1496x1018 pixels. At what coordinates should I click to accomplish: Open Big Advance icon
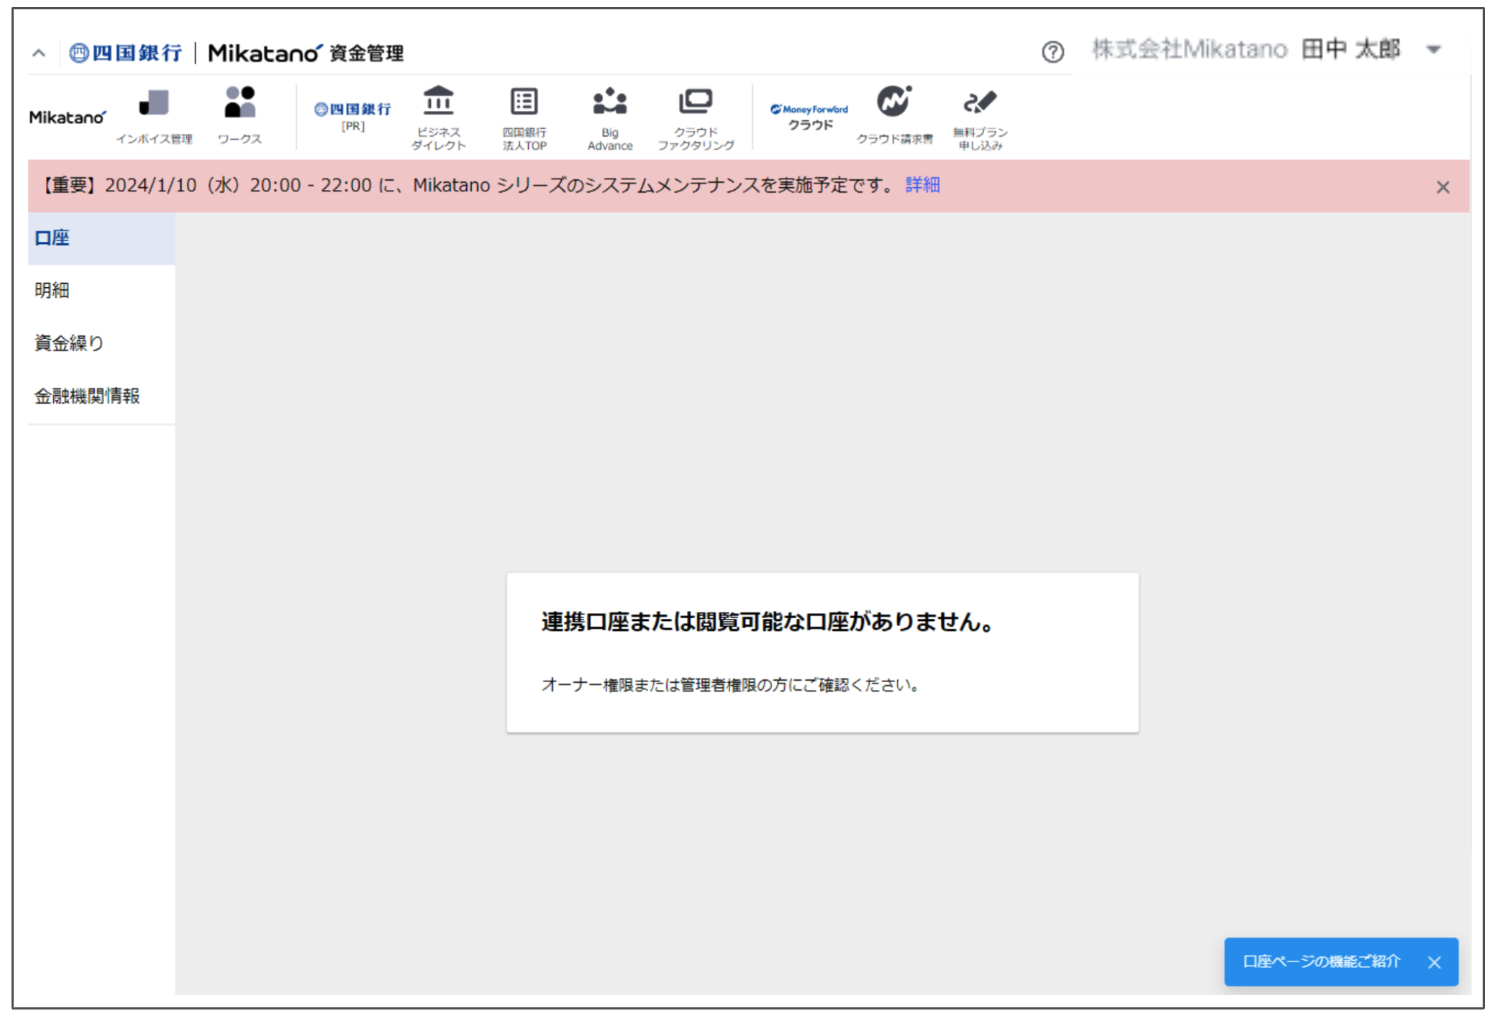[610, 118]
